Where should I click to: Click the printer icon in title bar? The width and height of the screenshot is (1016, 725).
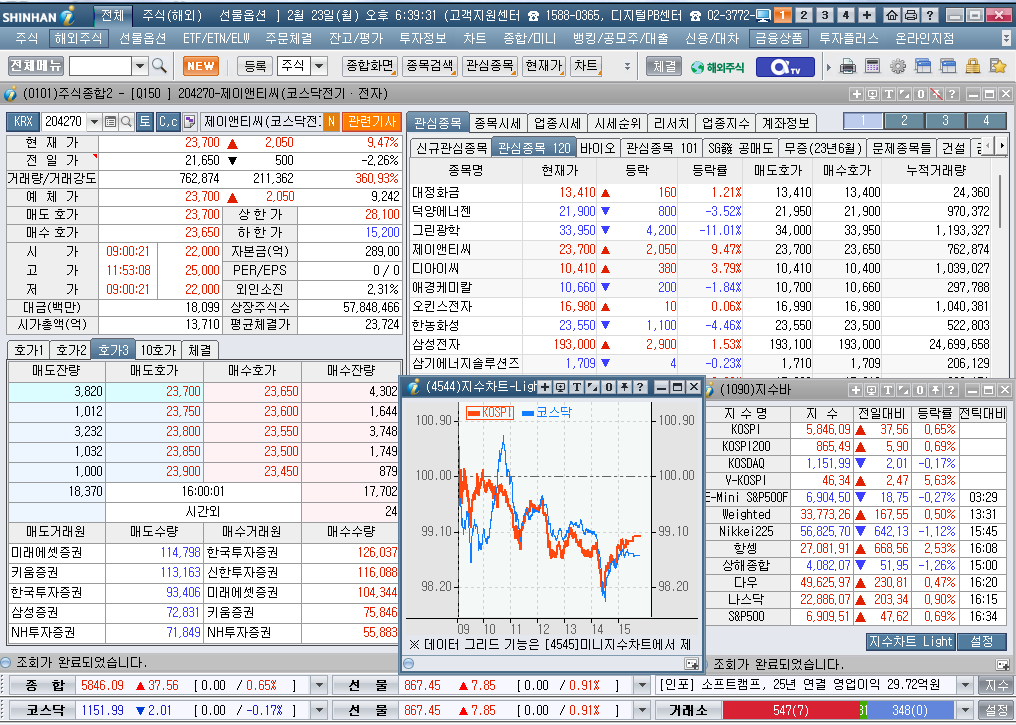(x=910, y=16)
